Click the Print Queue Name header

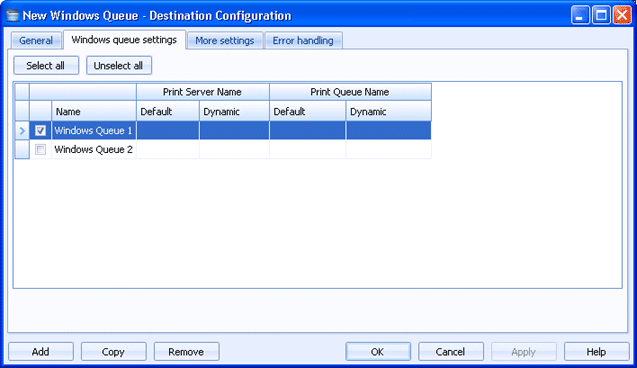point(350,92)
